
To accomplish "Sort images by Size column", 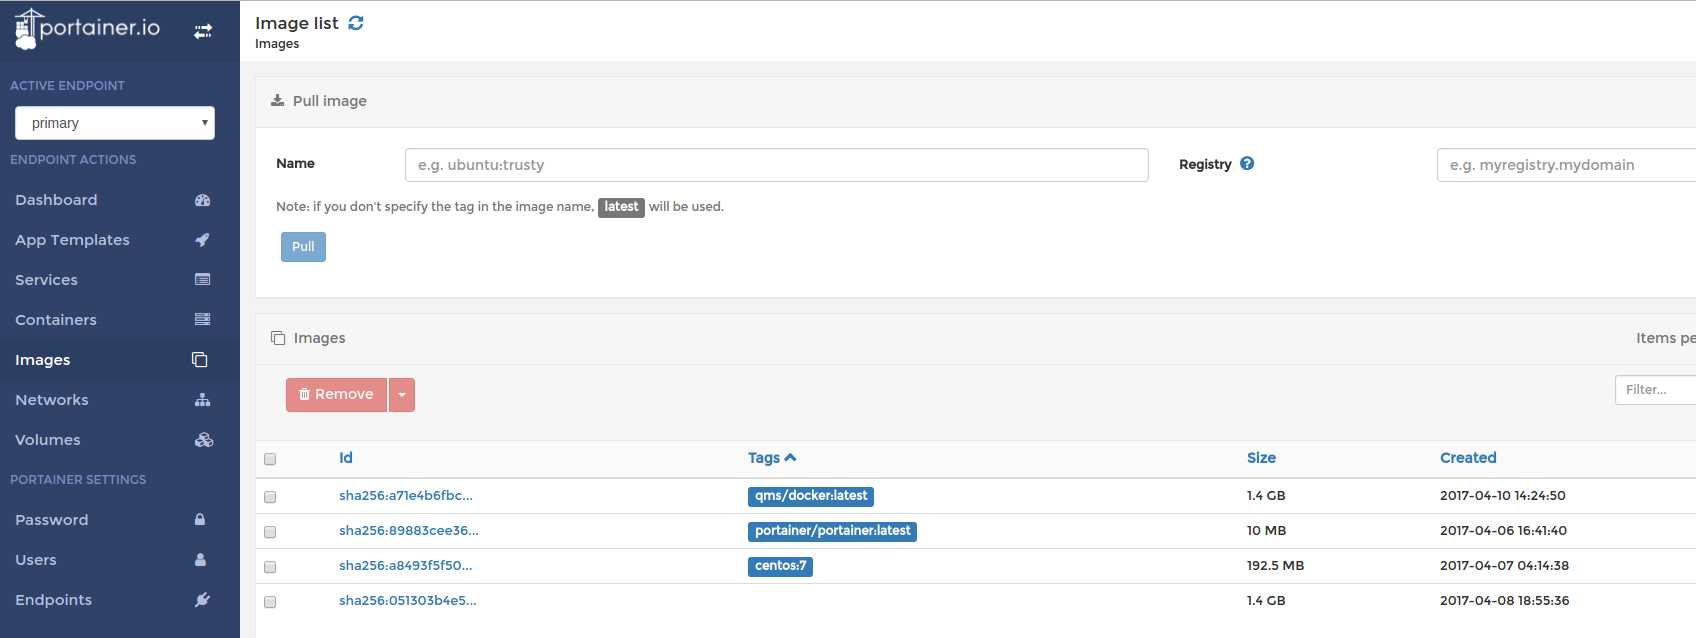I will (1261, 458).
